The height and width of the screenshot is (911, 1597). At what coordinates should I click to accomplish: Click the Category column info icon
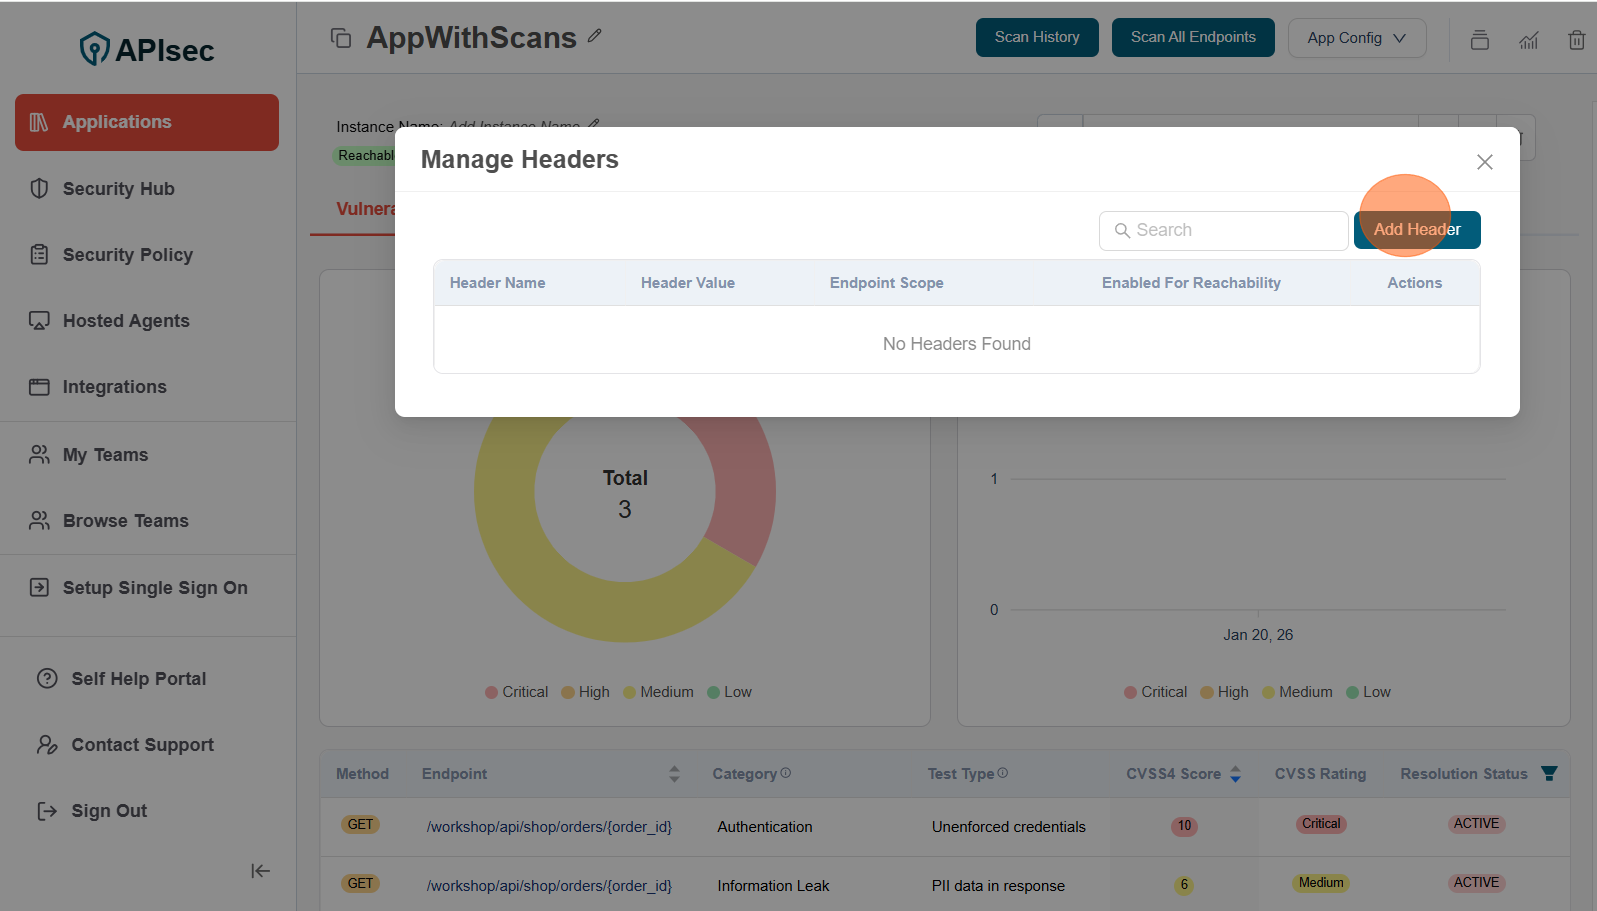pos(786,773)
